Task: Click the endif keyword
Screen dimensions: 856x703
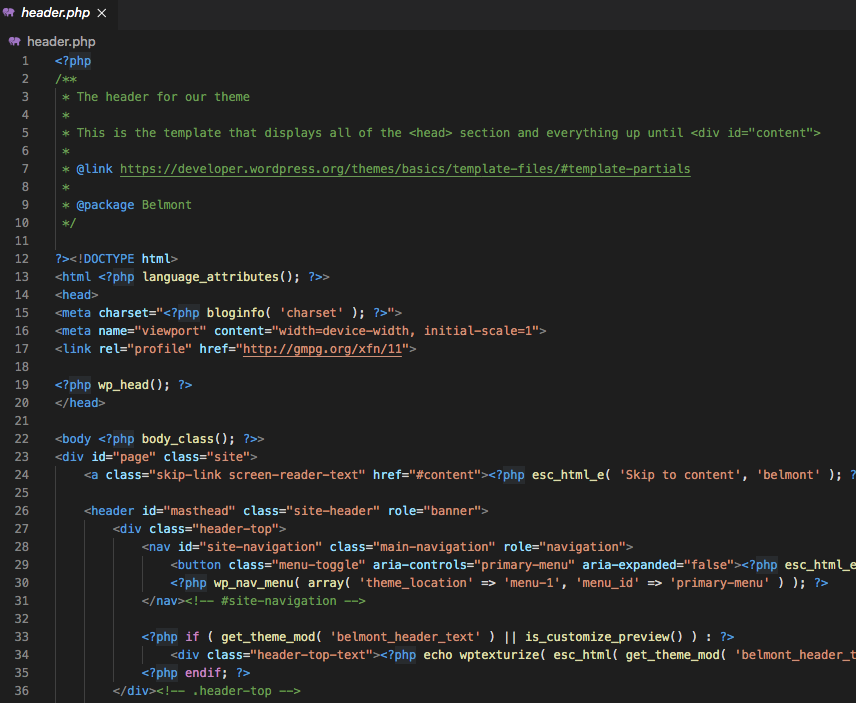Action: coord(205,673)
